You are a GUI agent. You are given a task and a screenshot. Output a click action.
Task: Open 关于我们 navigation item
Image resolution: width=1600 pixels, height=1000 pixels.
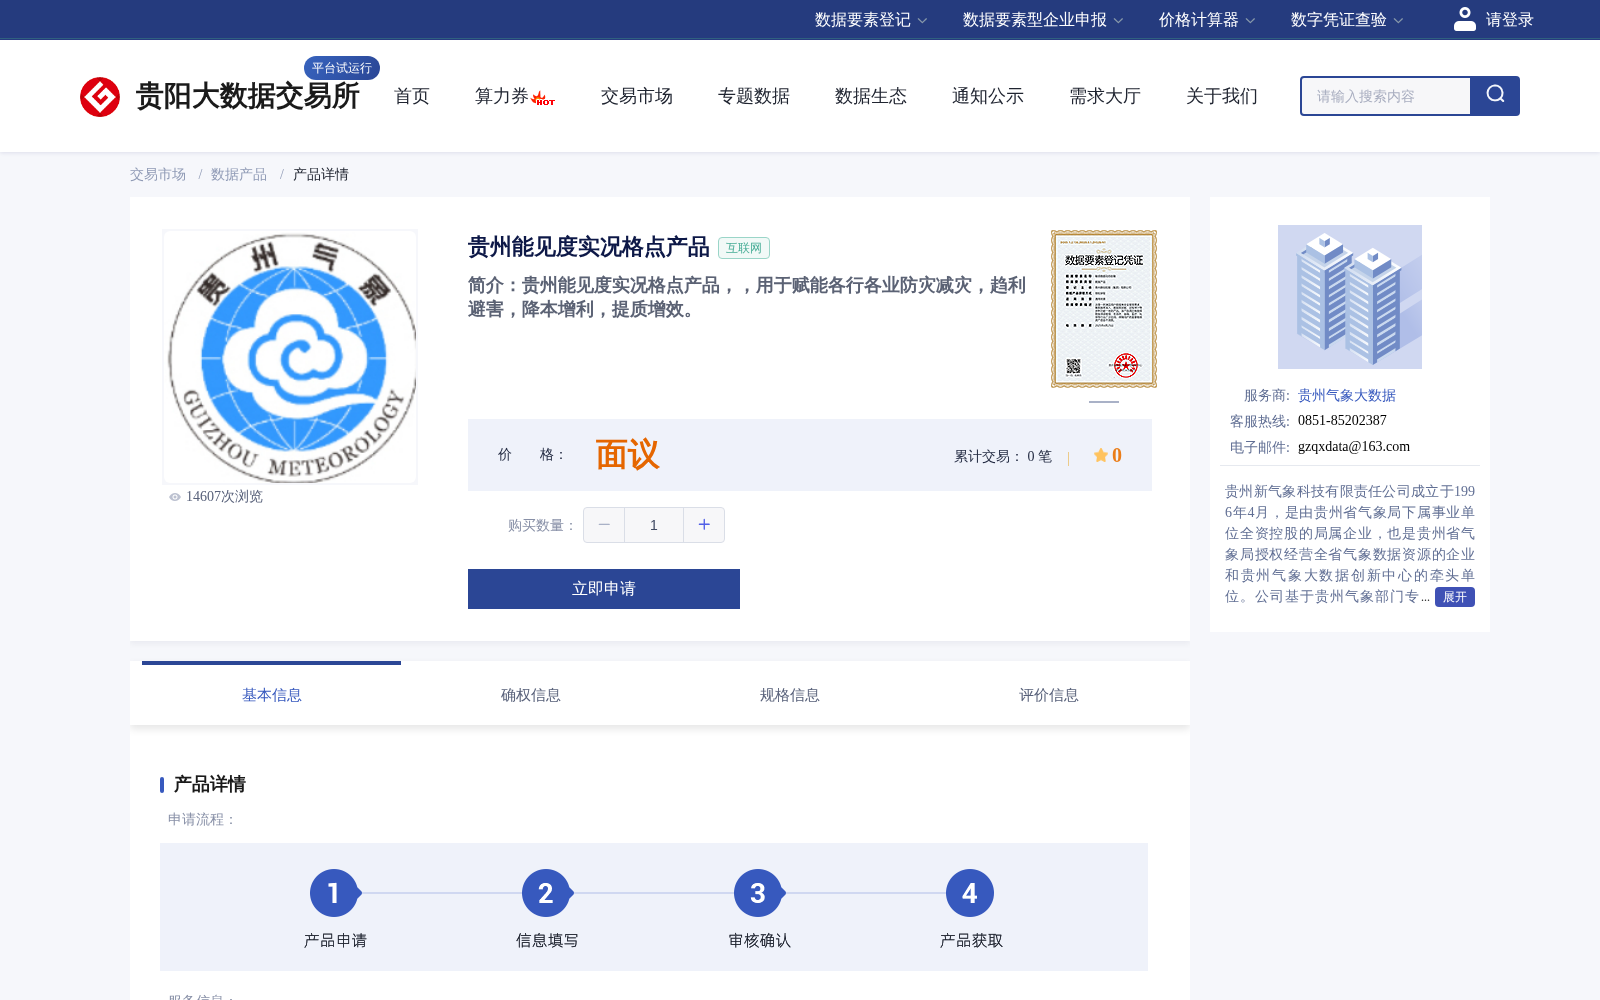(1222, 96)
